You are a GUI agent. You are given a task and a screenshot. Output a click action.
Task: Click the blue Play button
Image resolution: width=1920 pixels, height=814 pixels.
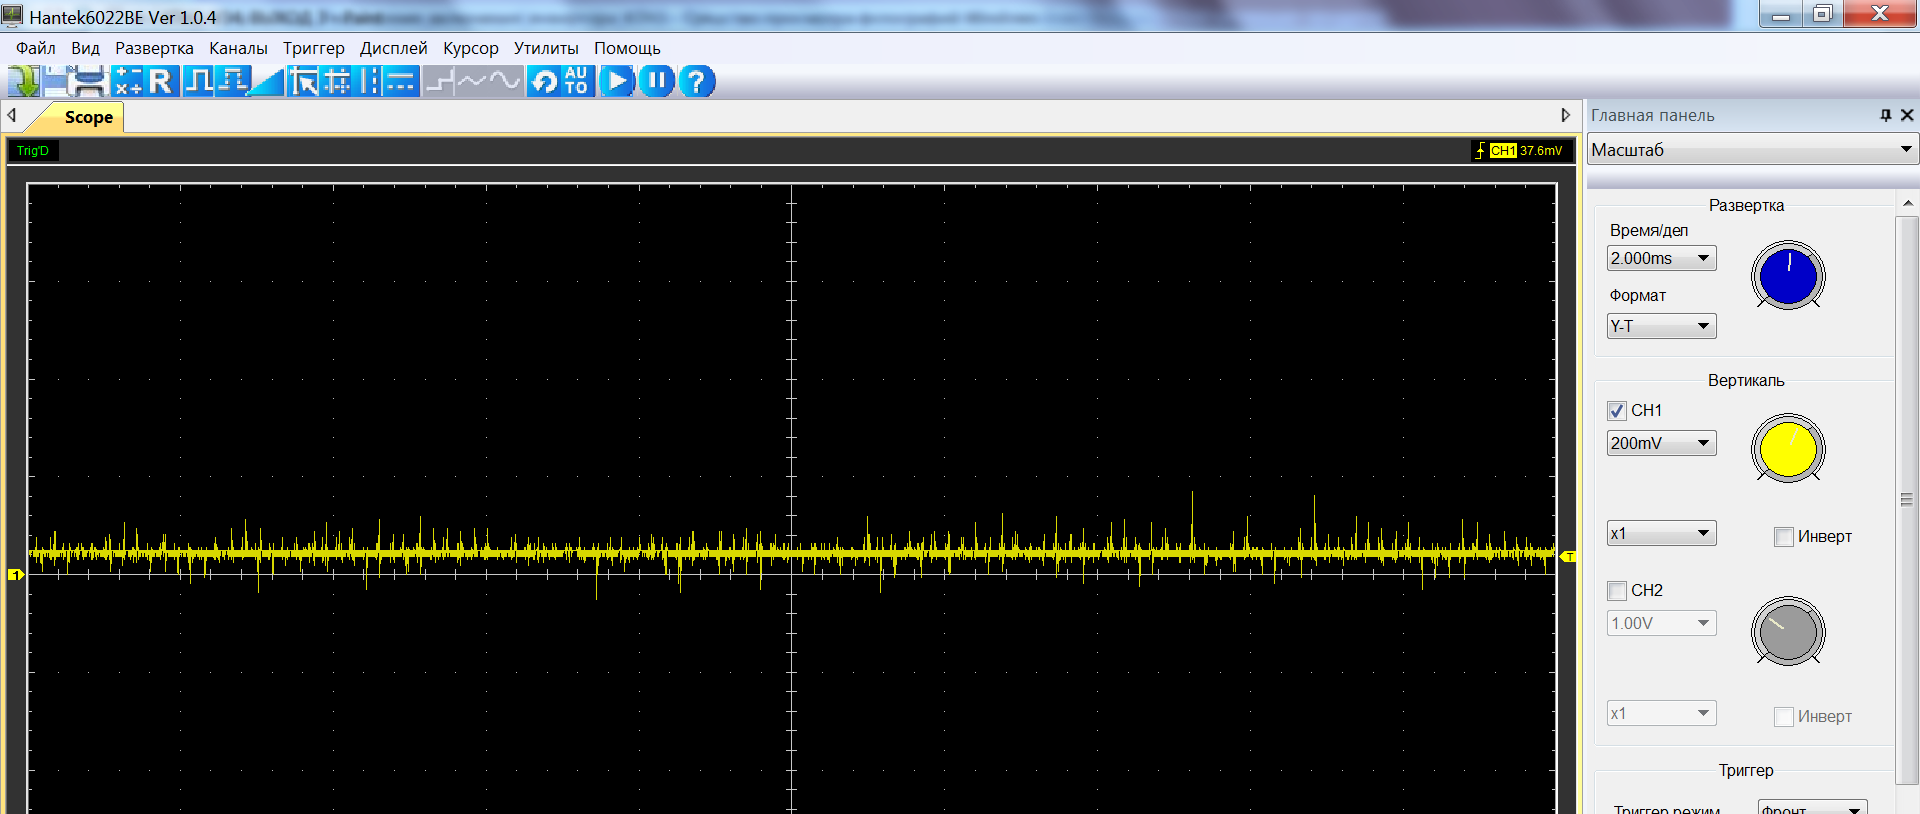(617, 81)
